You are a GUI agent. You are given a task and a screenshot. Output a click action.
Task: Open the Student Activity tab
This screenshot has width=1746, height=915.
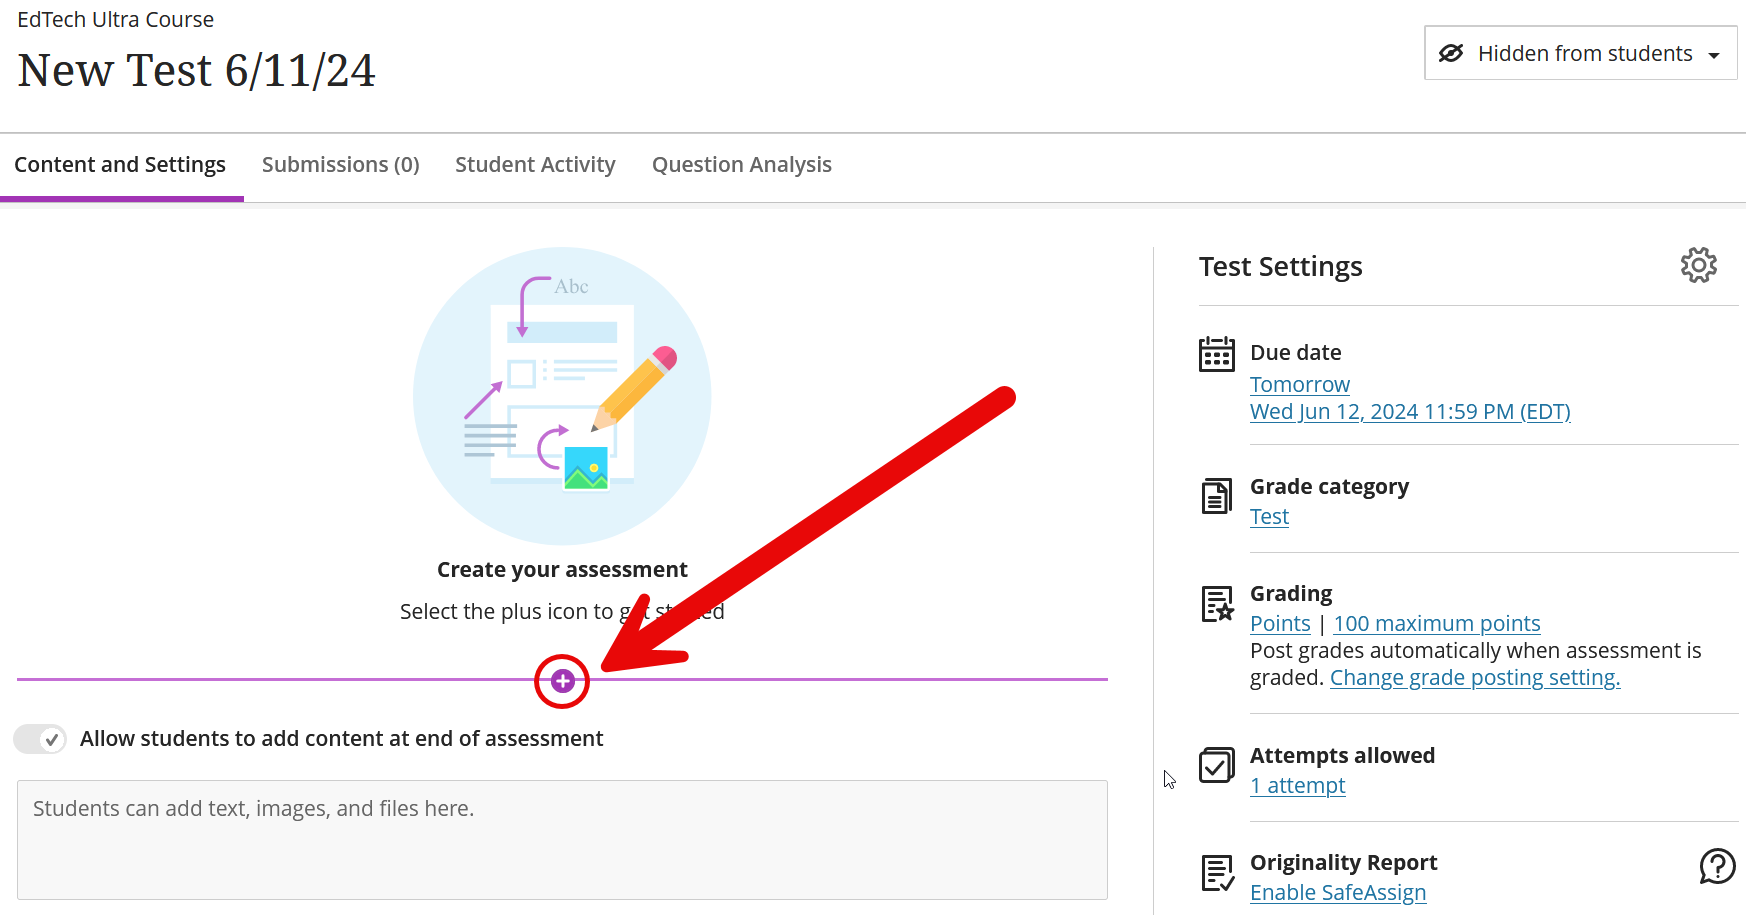coord(535,165)
